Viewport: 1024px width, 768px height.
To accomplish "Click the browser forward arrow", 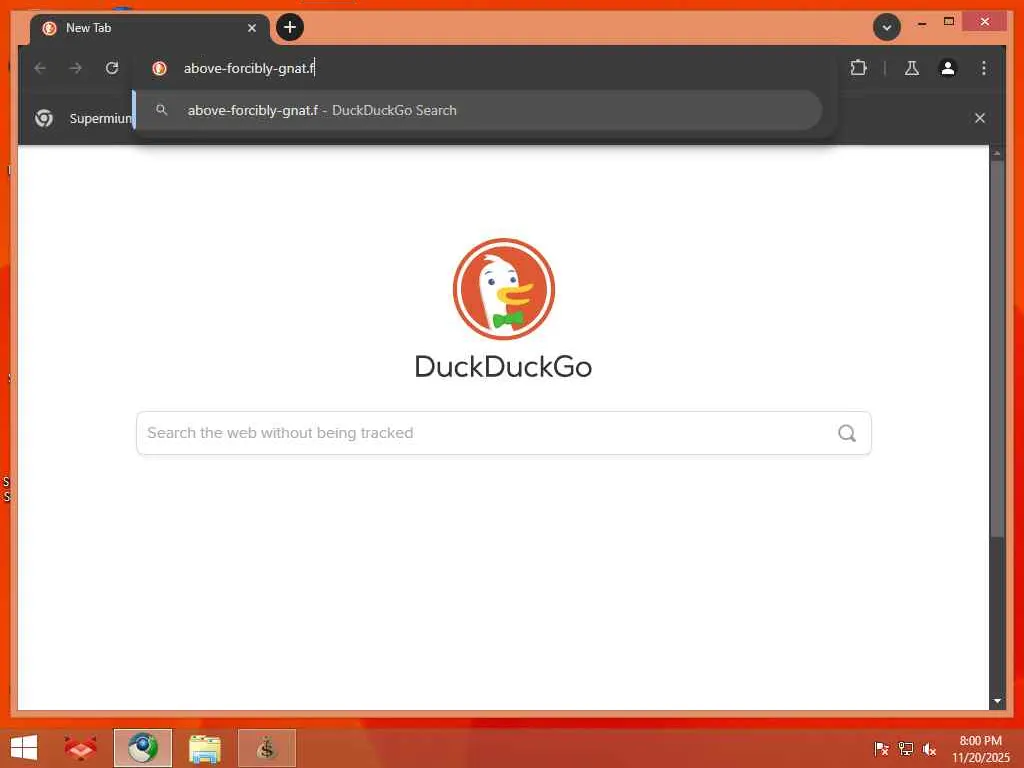I will [x=76, y=68].
